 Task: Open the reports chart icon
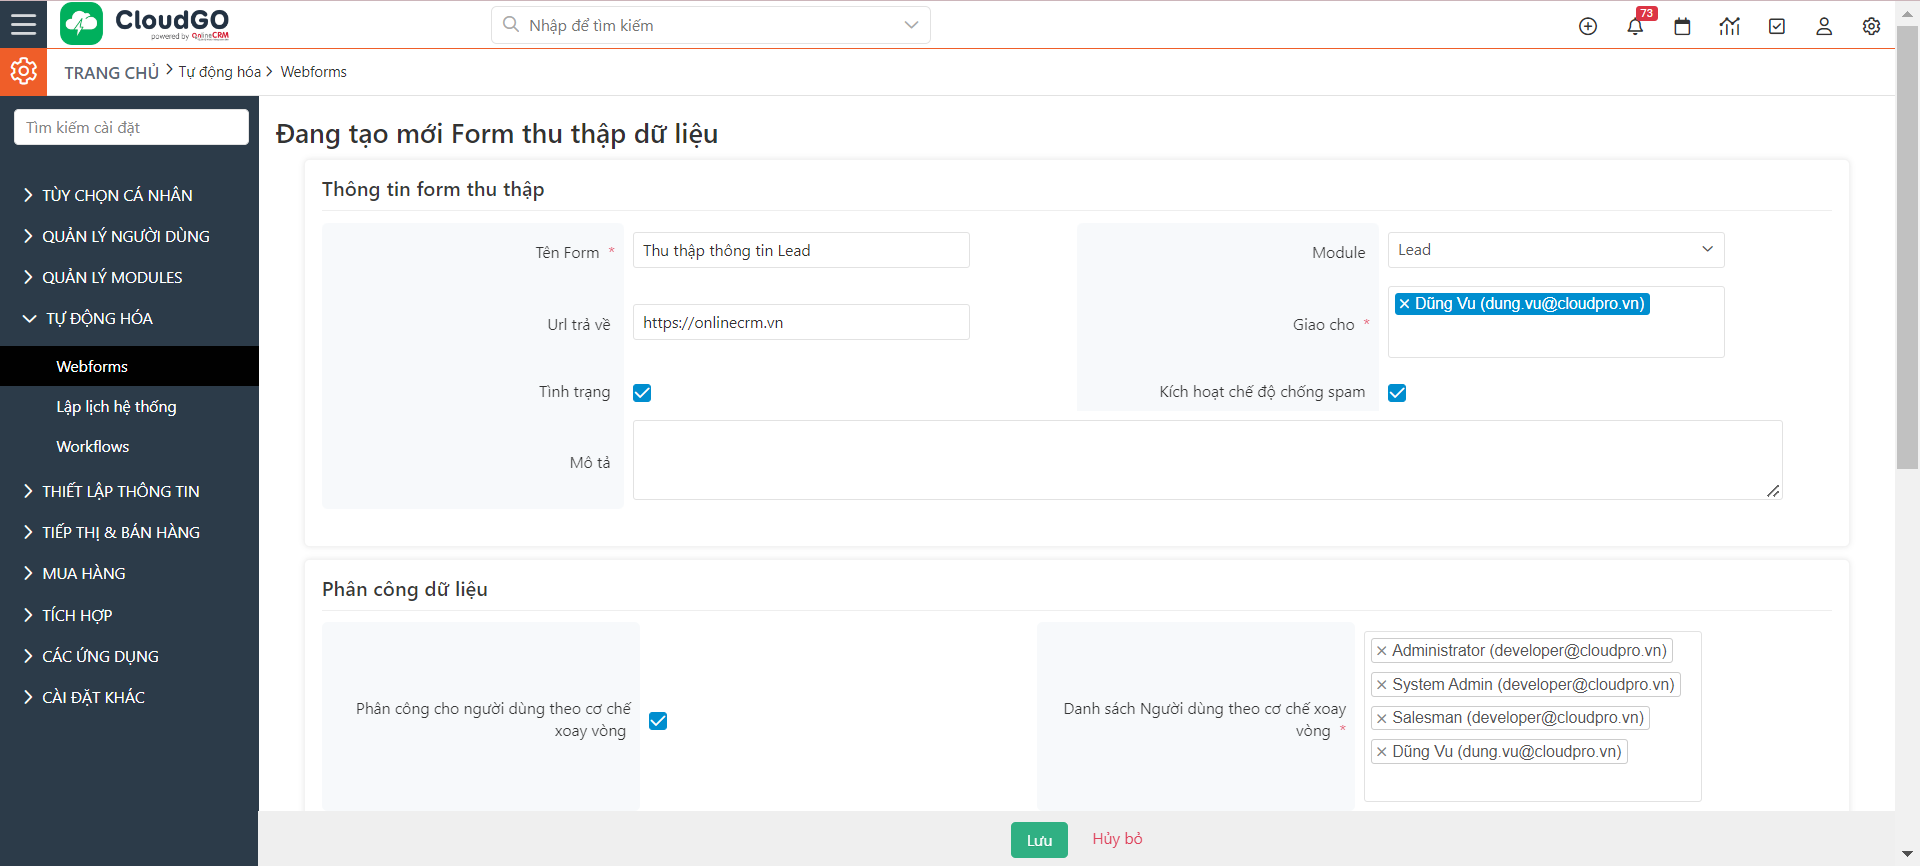pos(1729,26)
